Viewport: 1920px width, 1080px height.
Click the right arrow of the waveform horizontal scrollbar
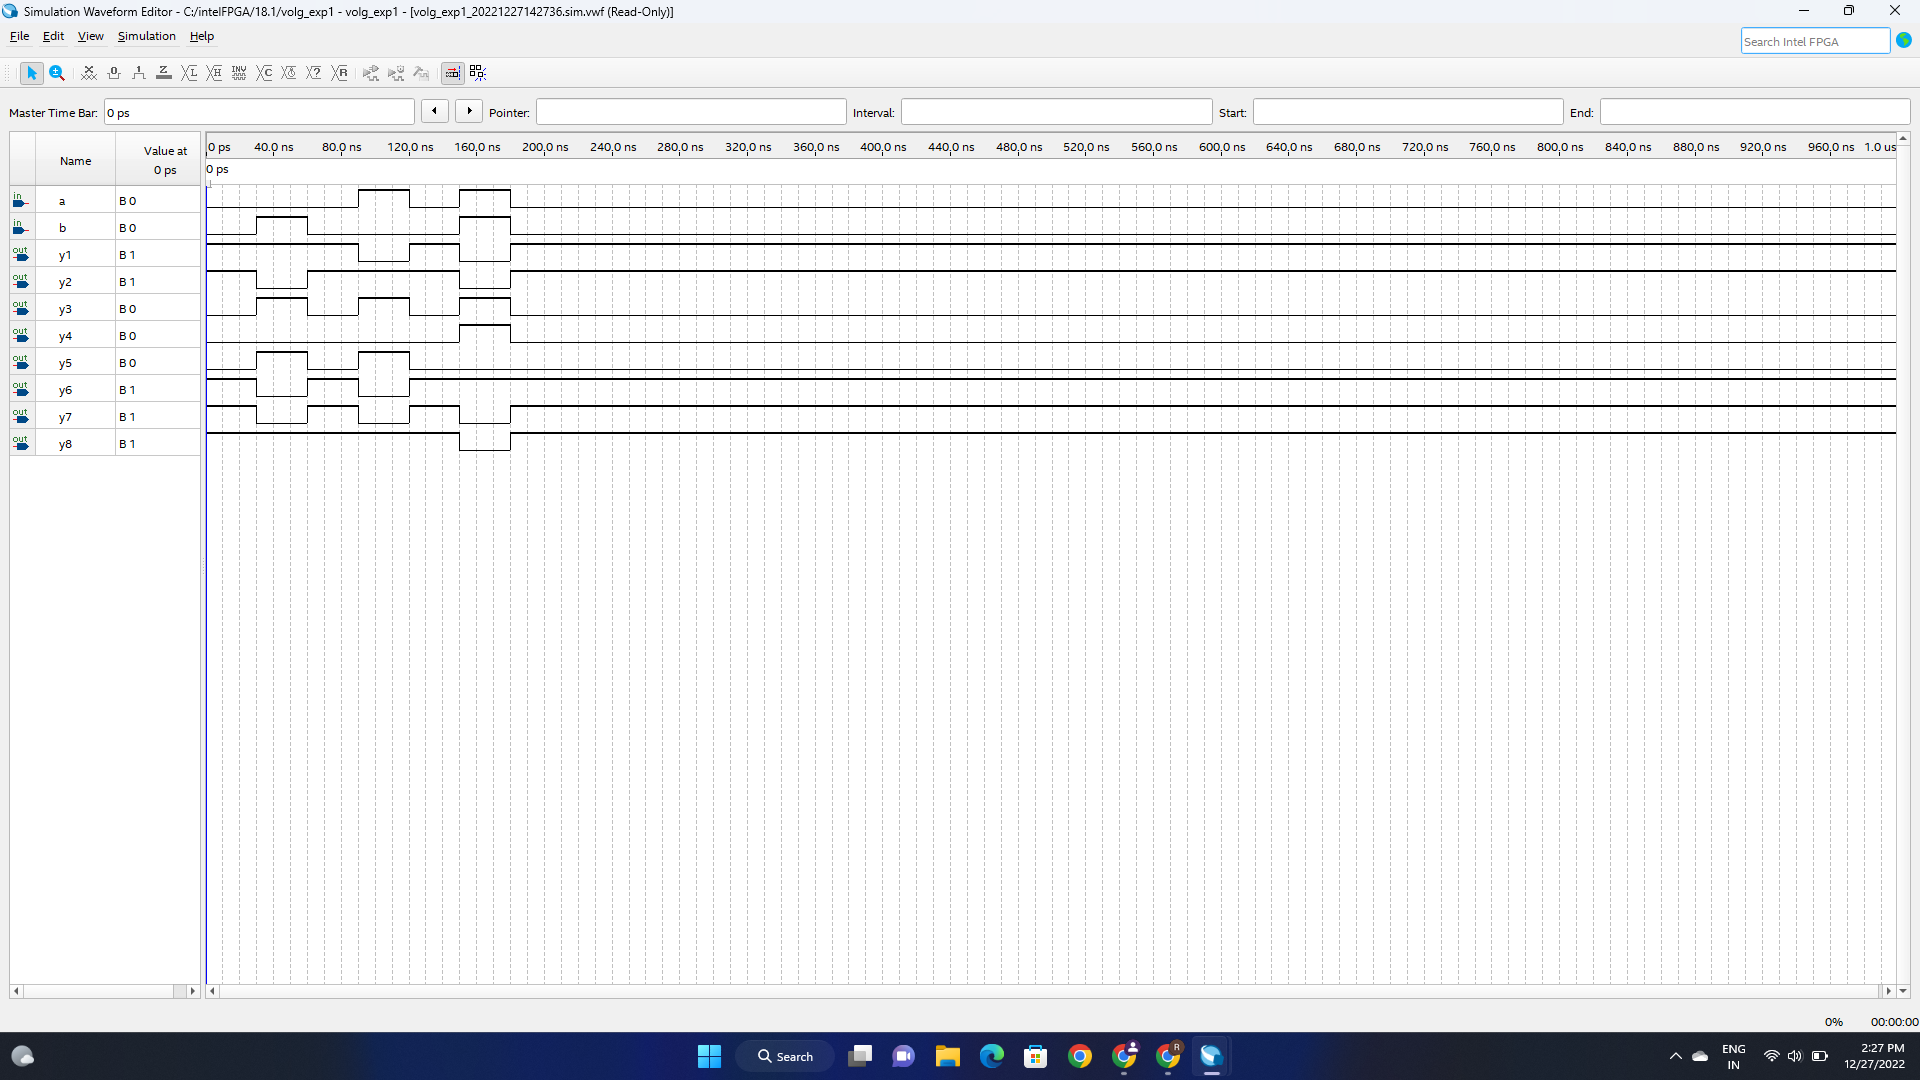point(1888,991)
